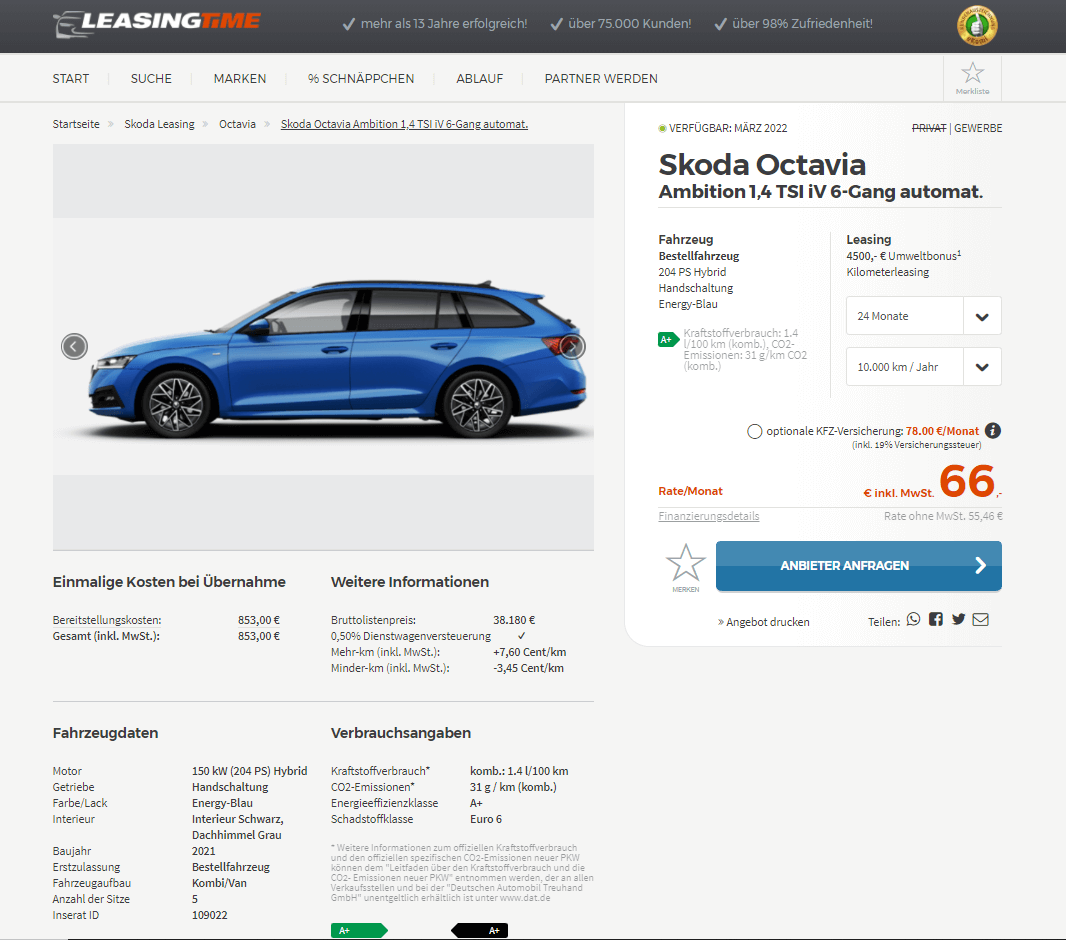This screenshot has height=940, width=1066.
Task: Open Finanzierungsdetails link
Action: click(708, 516)
